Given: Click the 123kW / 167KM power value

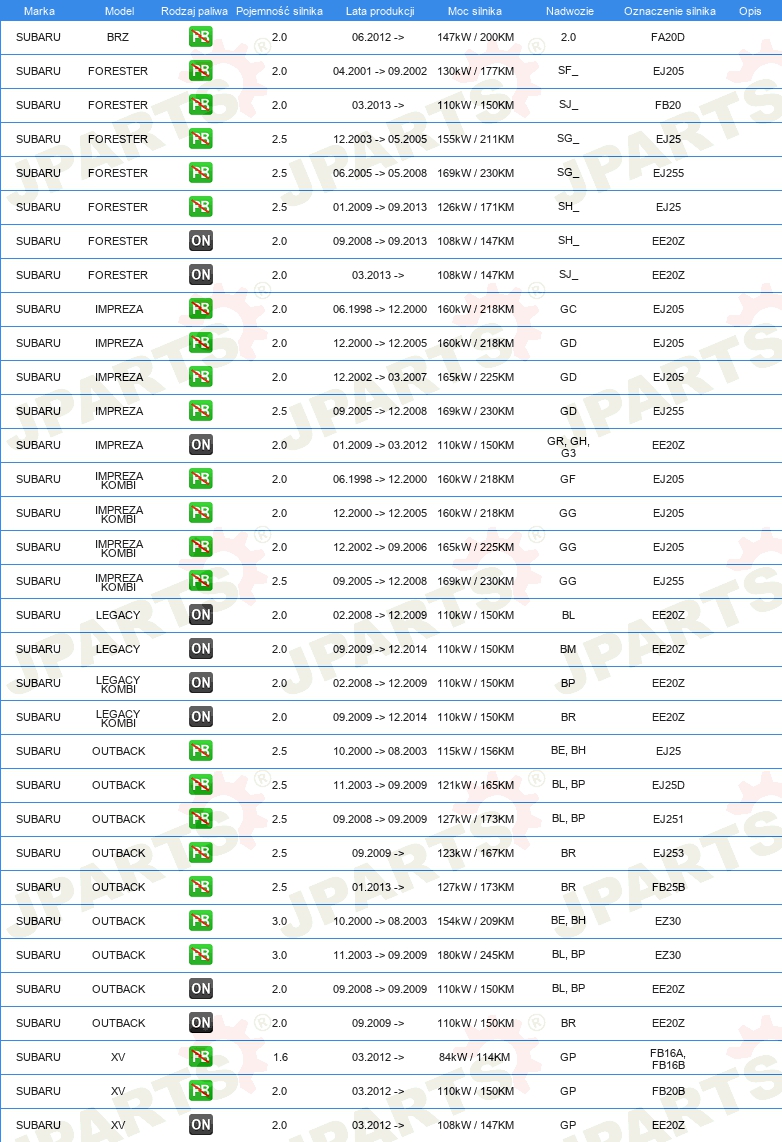Looking at the screenshot, I should click(x=475, y=853).
